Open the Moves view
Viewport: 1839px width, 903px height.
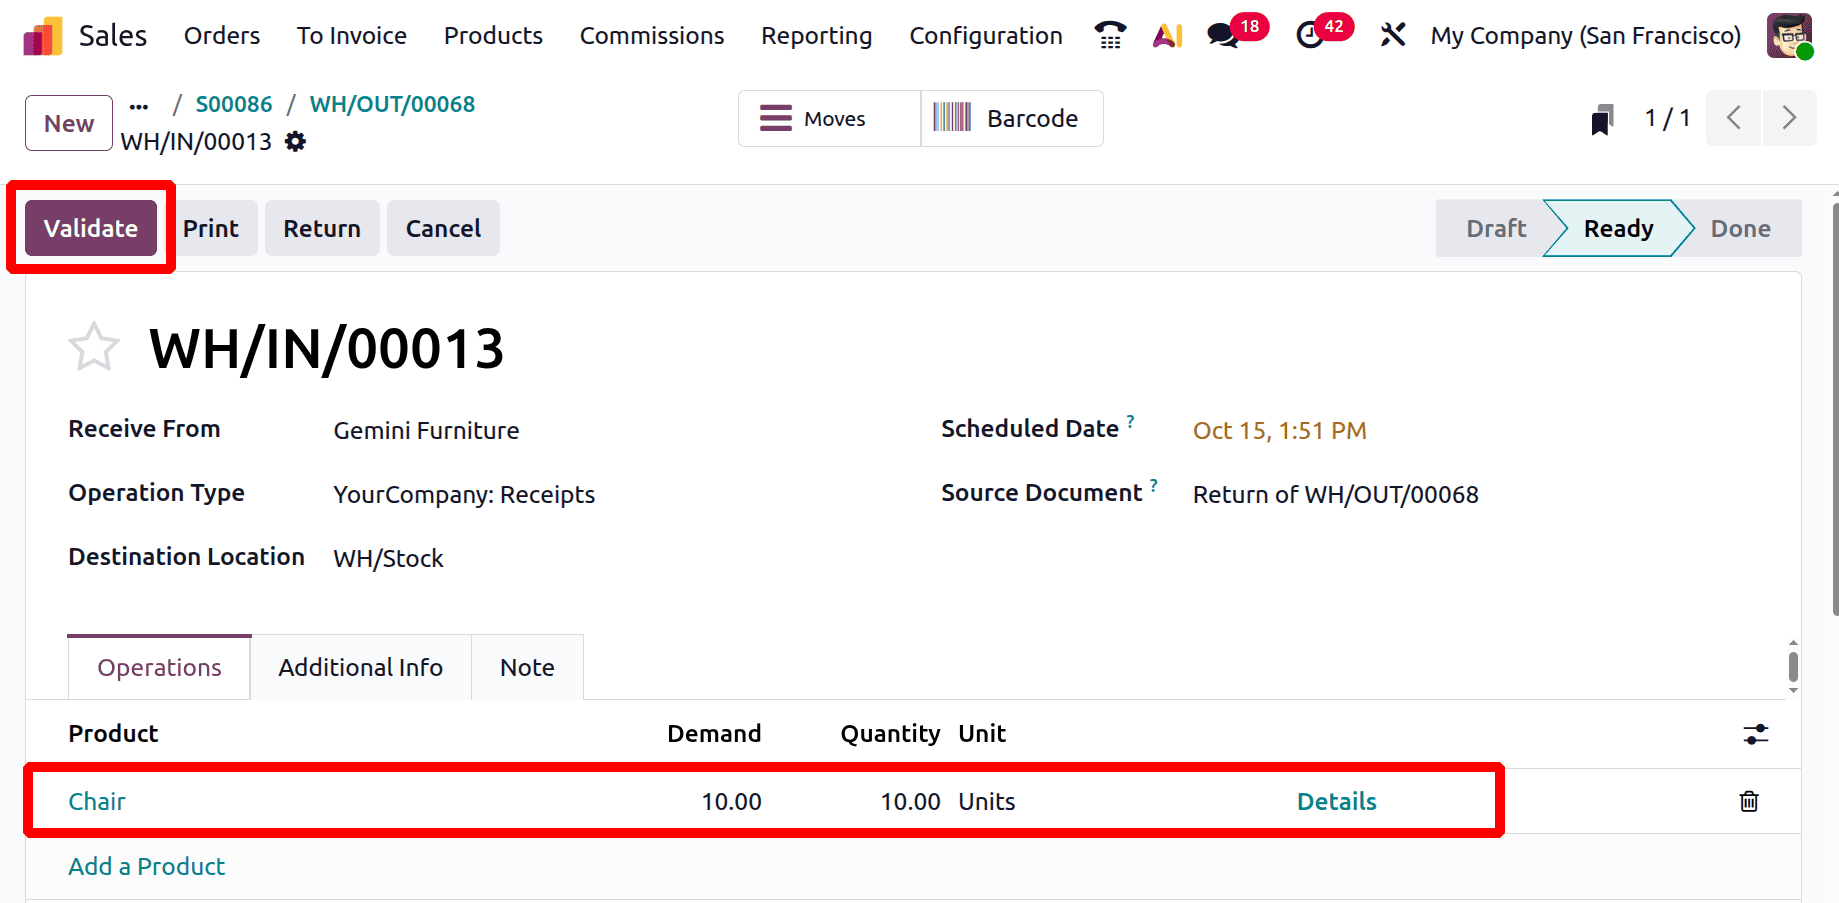[x=828, y=118]
